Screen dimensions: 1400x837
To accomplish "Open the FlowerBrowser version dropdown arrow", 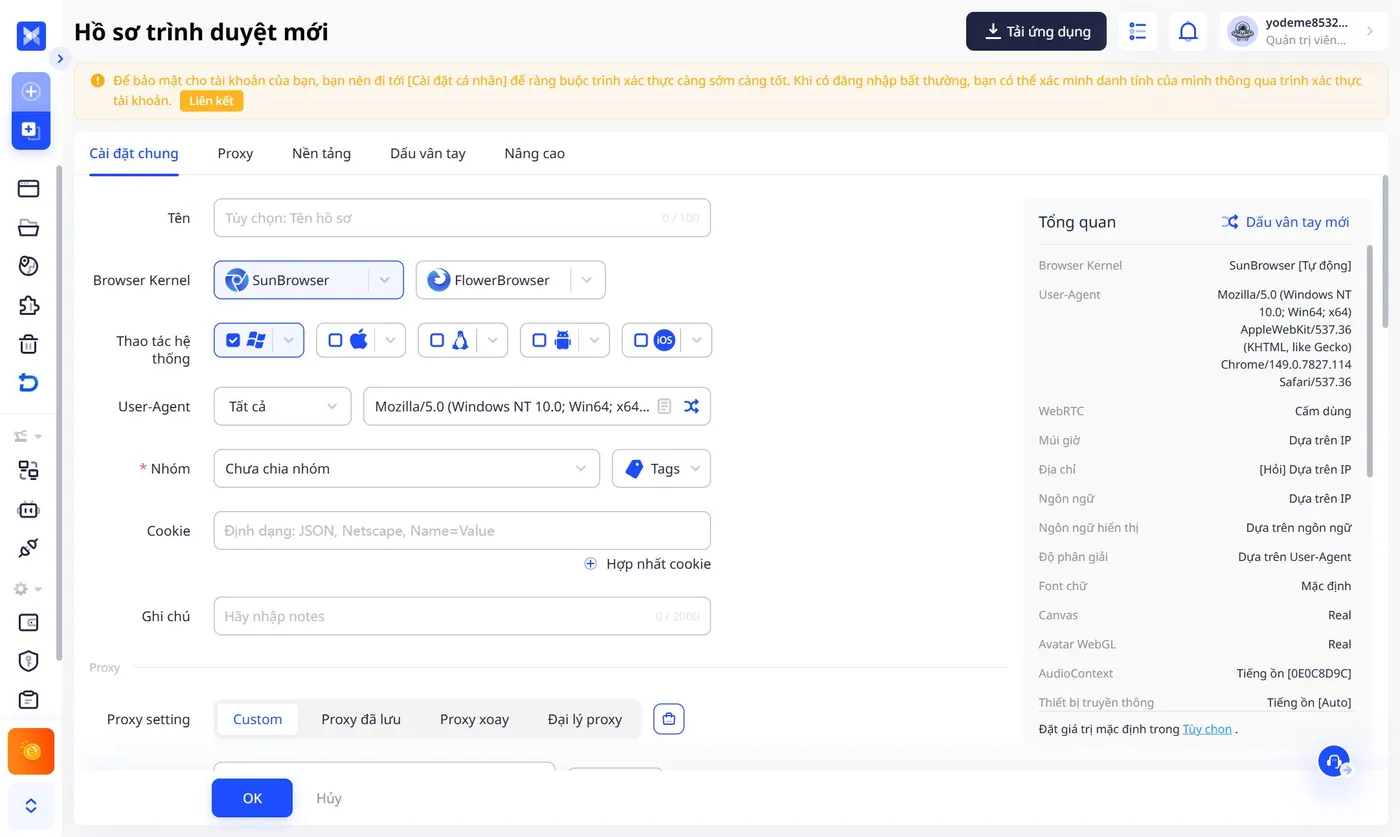I will pos(588,280).
